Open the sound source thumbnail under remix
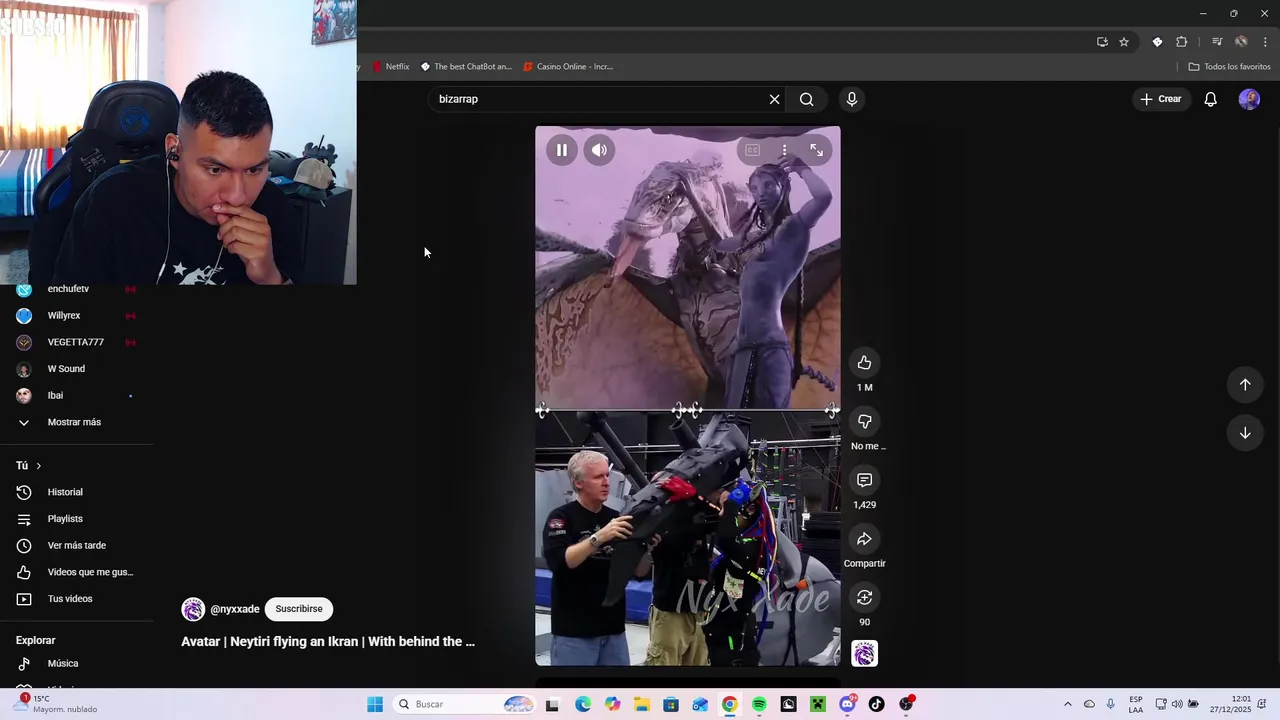 pos(864,653)
